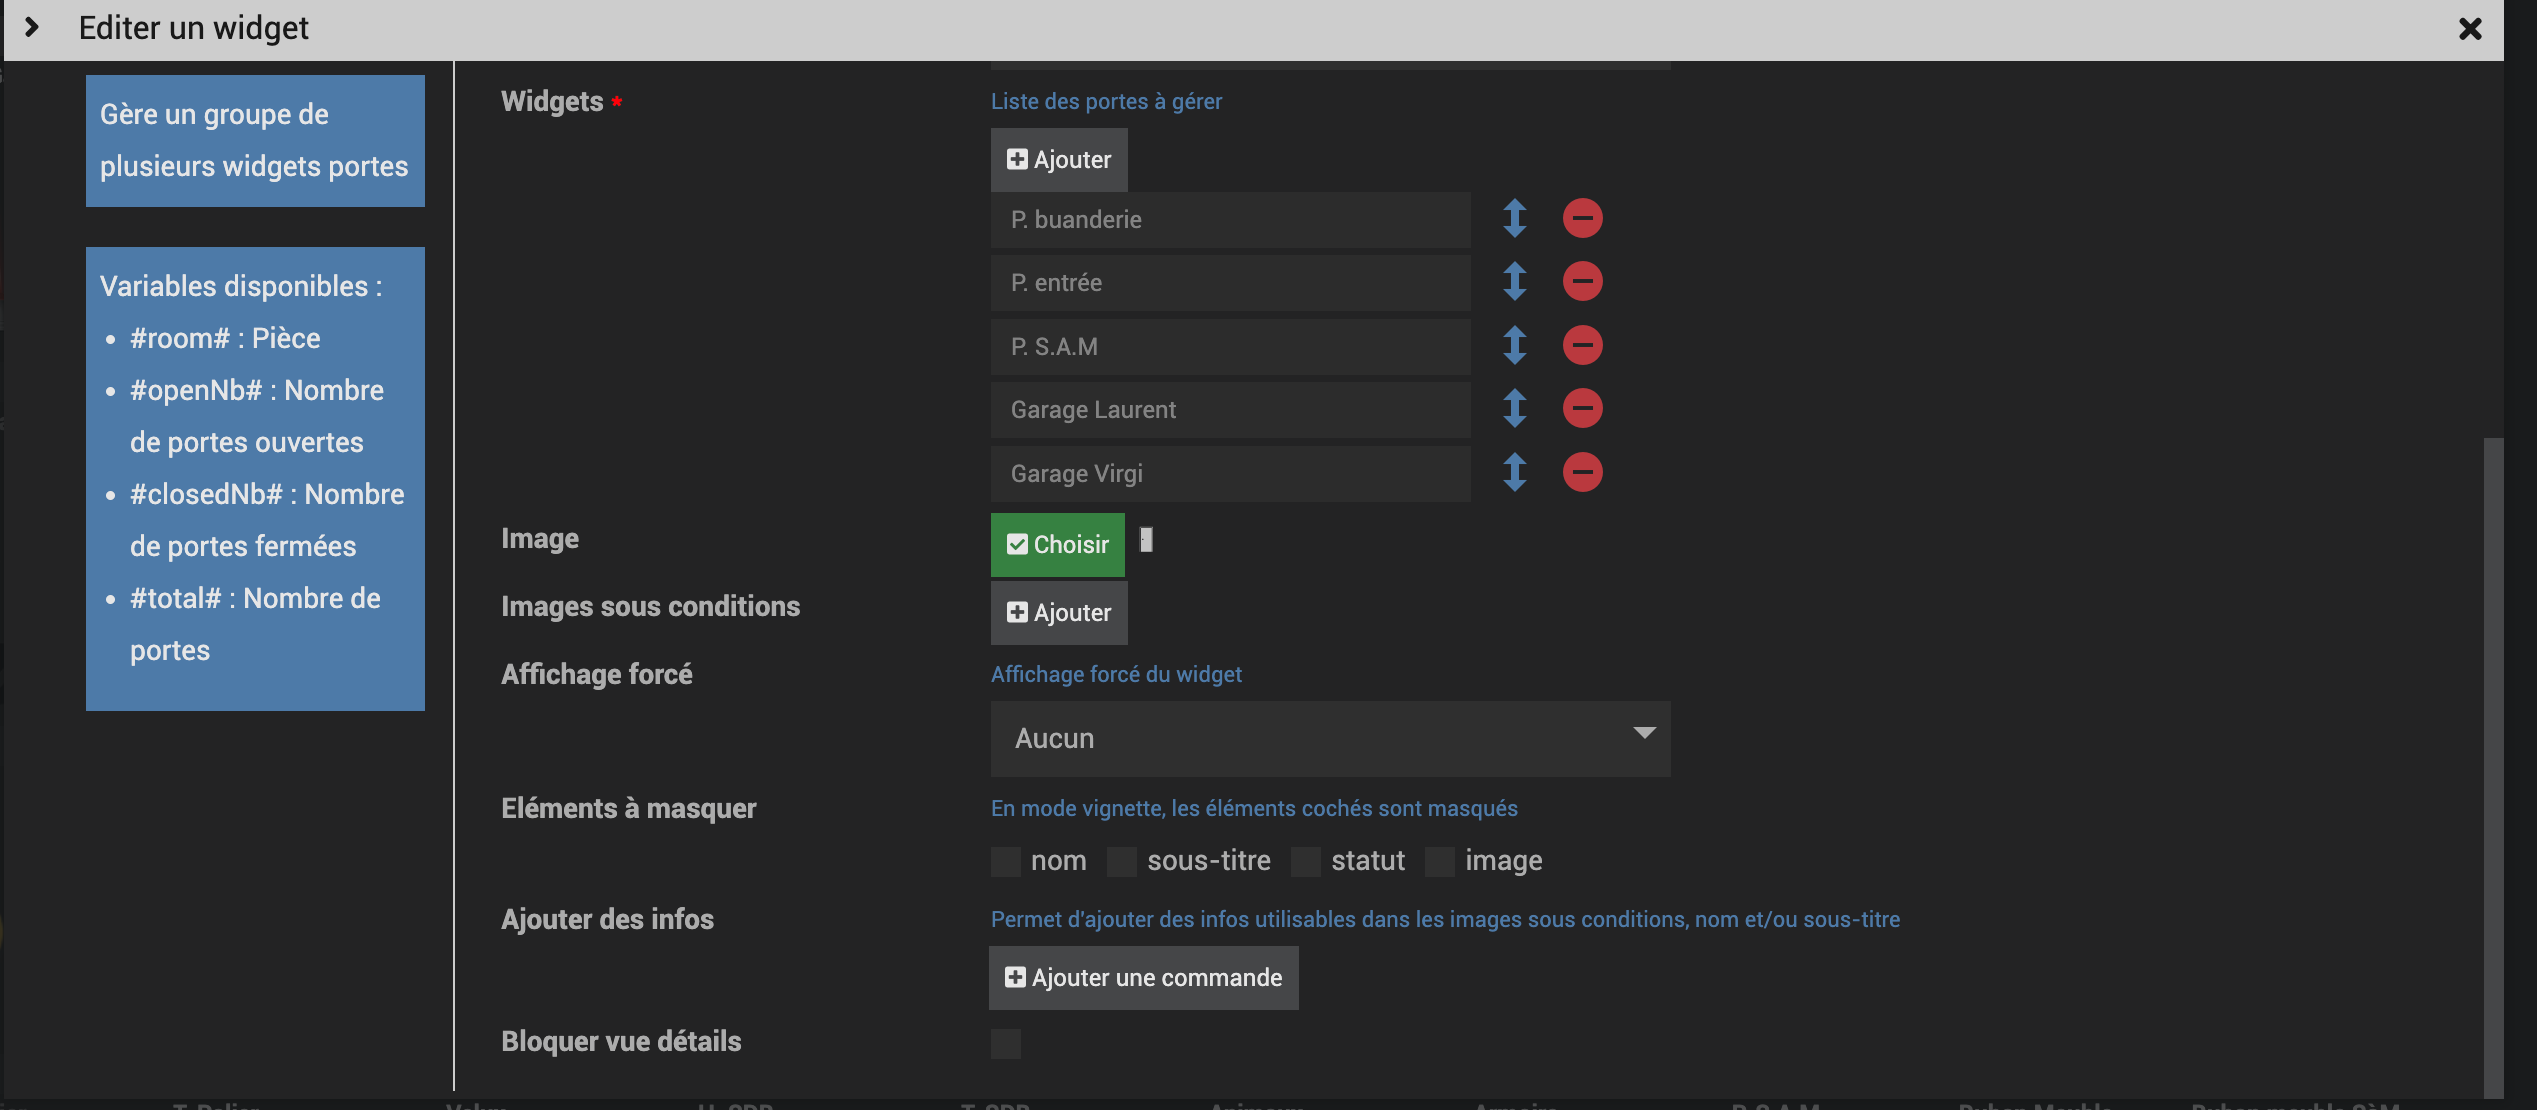Remove the Garage Laurent entry
This screenshot has height=1110, width=2537.
click(x=1582, y=408)
